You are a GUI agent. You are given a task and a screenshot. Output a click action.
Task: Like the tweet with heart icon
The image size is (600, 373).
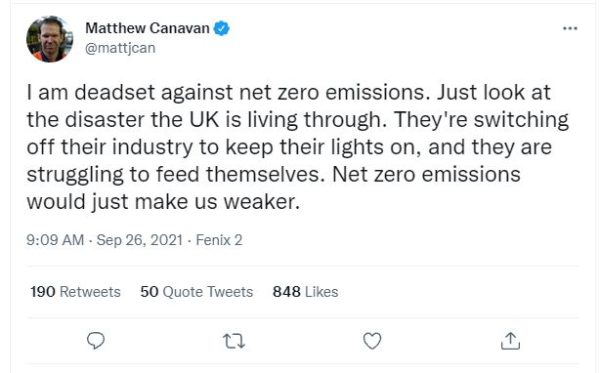(x=372, y=341)
